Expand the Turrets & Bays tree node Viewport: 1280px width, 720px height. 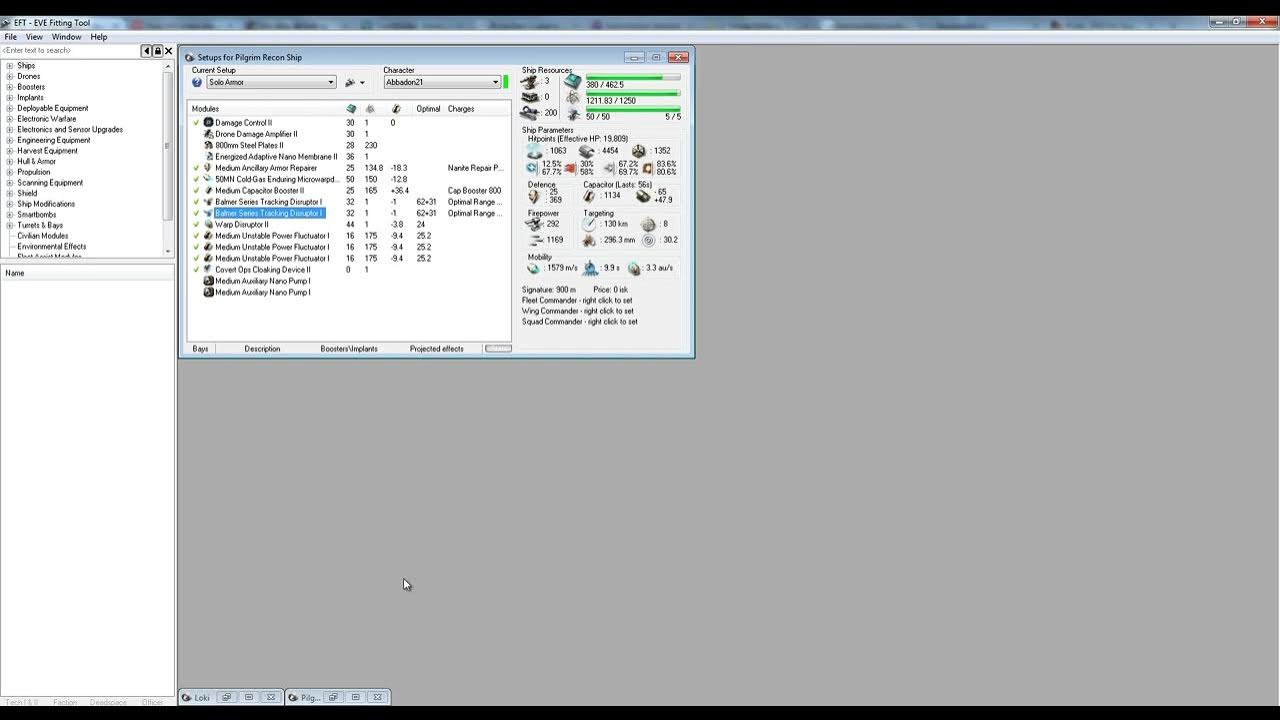click(10, 225)
